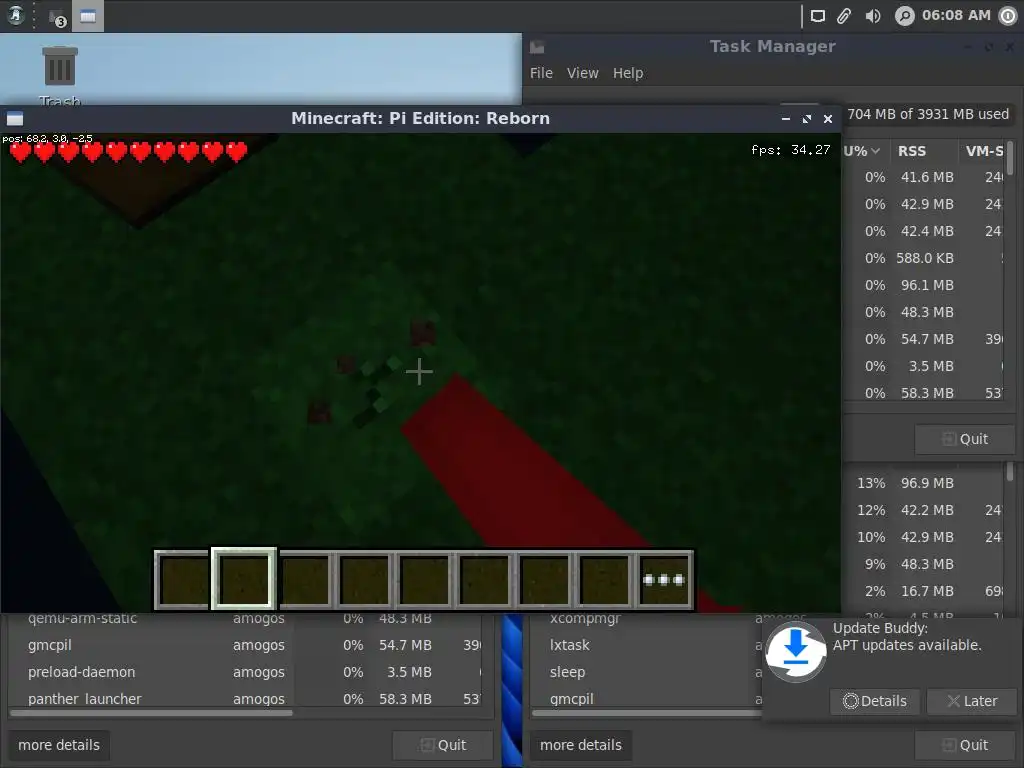The width and height of the screenshot is (1024, 768).
Task: Select the sleep process row
Action: [x=647, y=672]
